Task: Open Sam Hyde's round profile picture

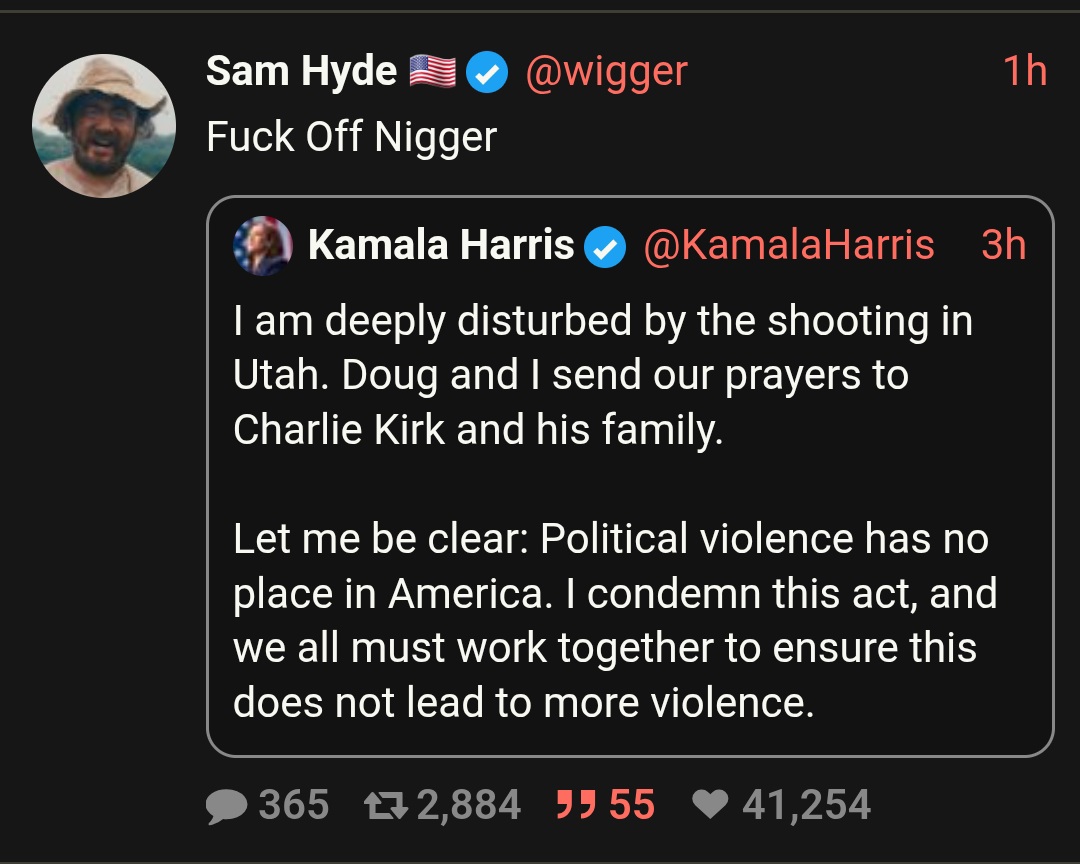Action: point(104,126)
